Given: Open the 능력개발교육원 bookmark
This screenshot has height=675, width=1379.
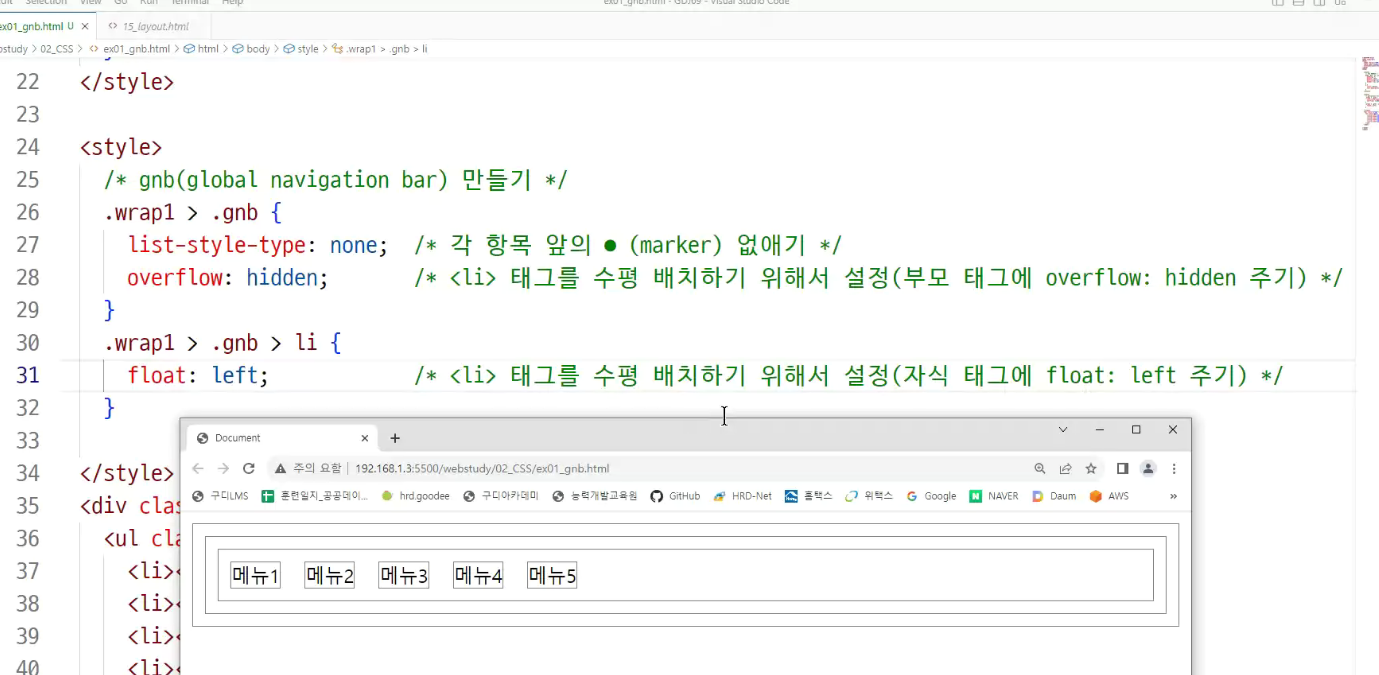Looking at the screenshot, I should (595, 496).
